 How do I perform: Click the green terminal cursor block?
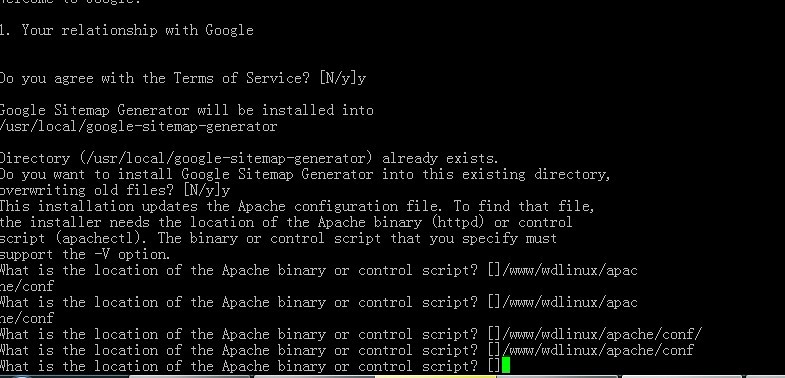pos(506,365)
